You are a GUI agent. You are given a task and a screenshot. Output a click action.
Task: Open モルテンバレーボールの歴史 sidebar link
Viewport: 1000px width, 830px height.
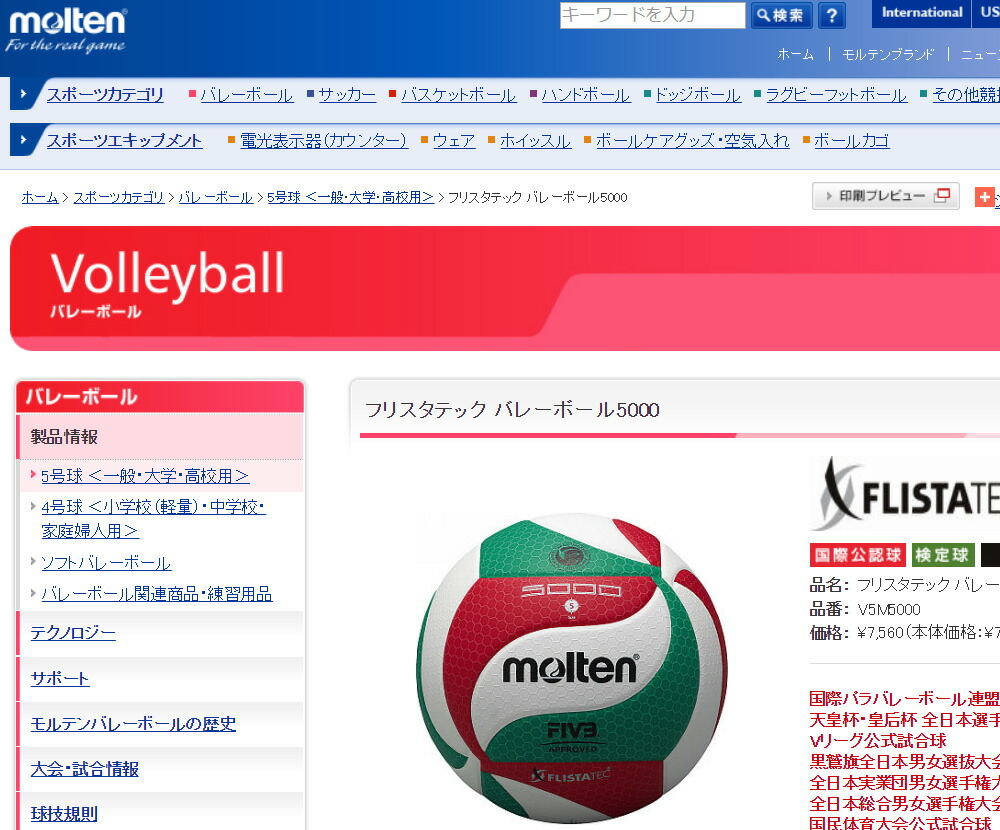pos(133,723)
